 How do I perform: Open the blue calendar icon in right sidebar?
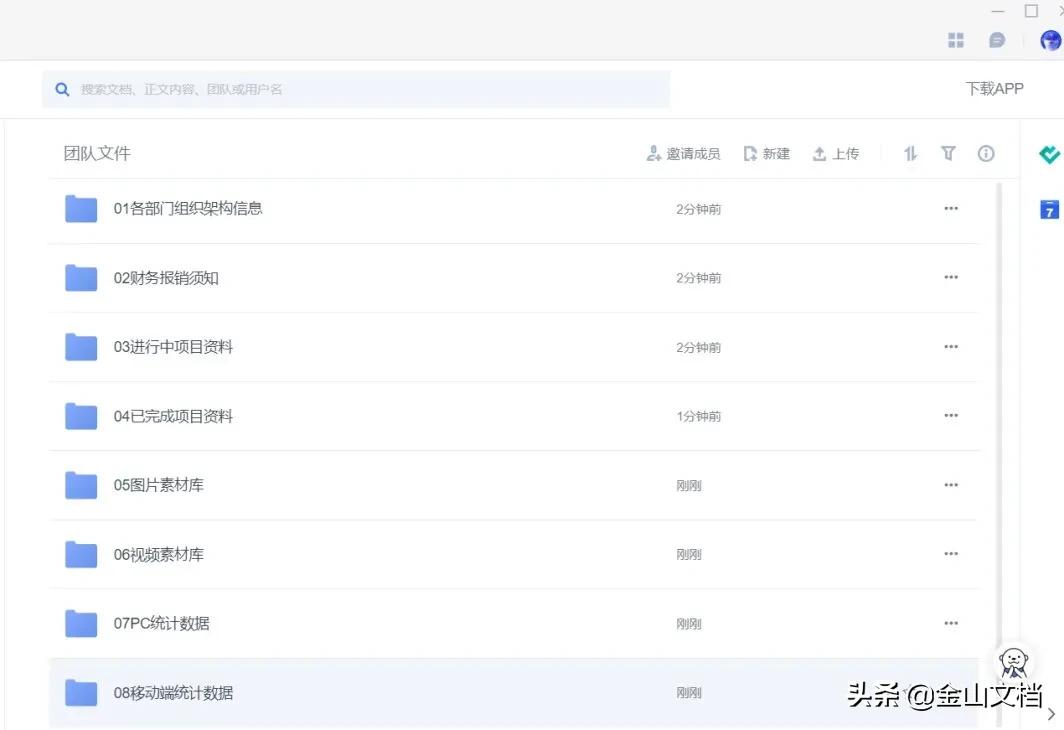pyautogui.click(x=1048, y=209)
